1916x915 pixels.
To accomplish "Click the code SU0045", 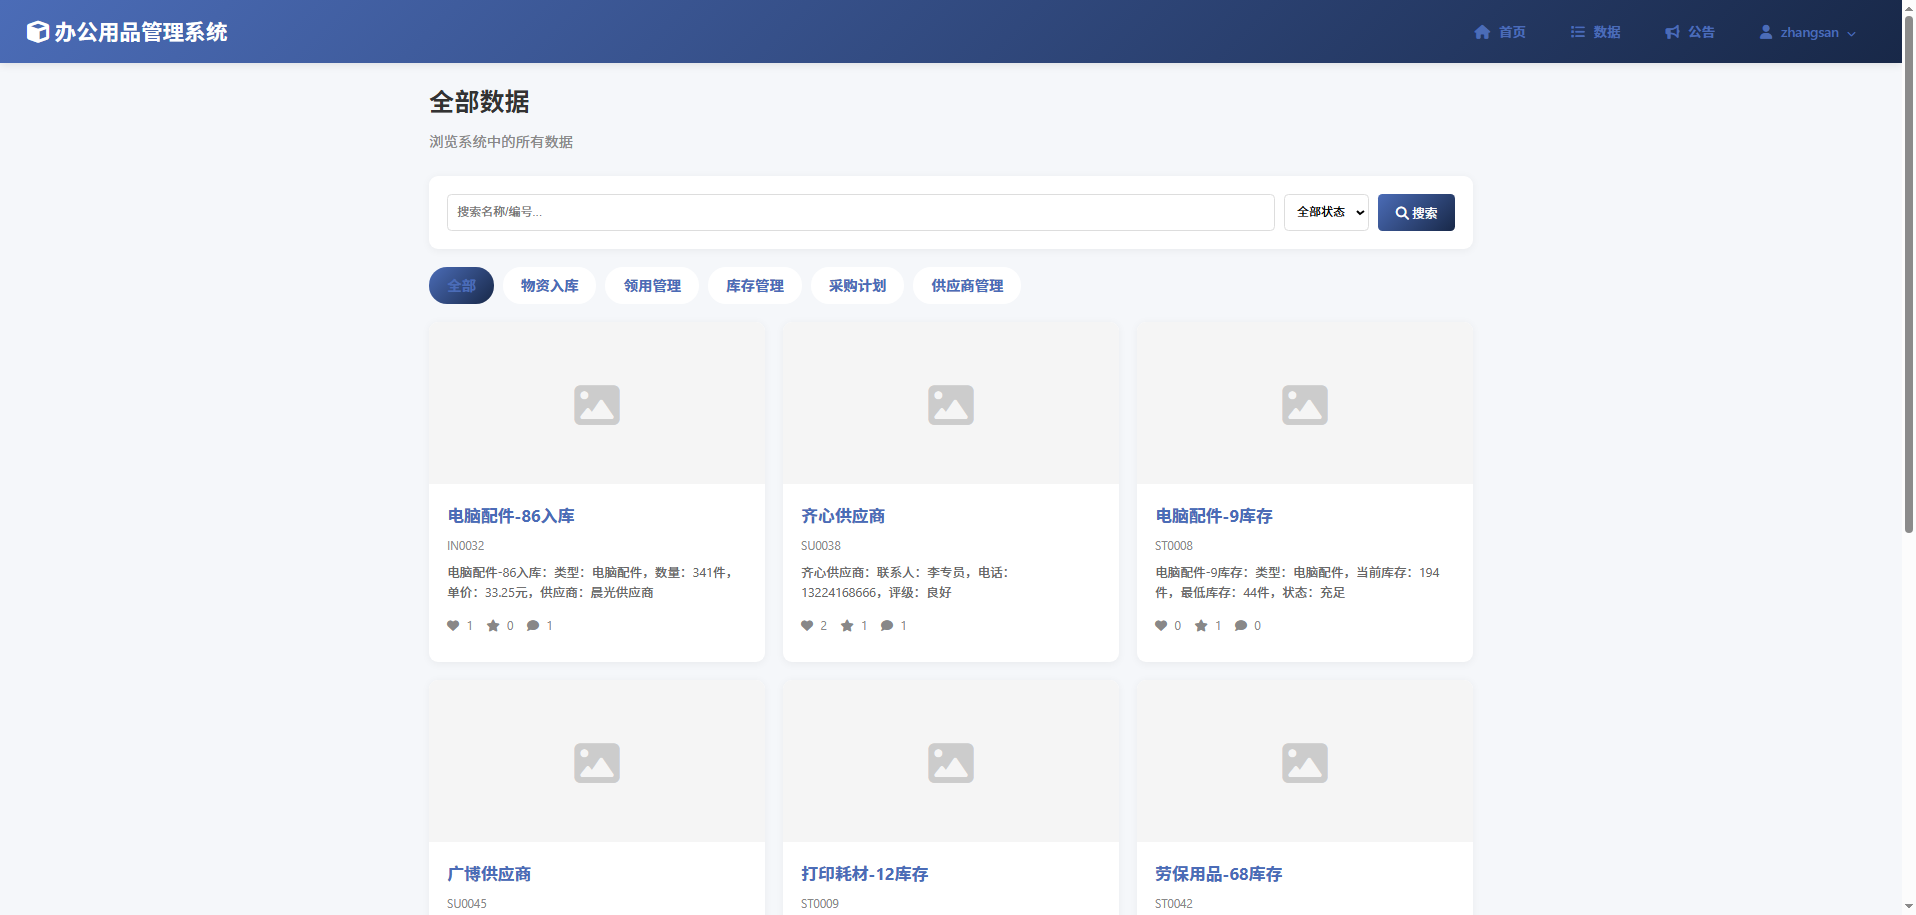I will coord(467,904).
